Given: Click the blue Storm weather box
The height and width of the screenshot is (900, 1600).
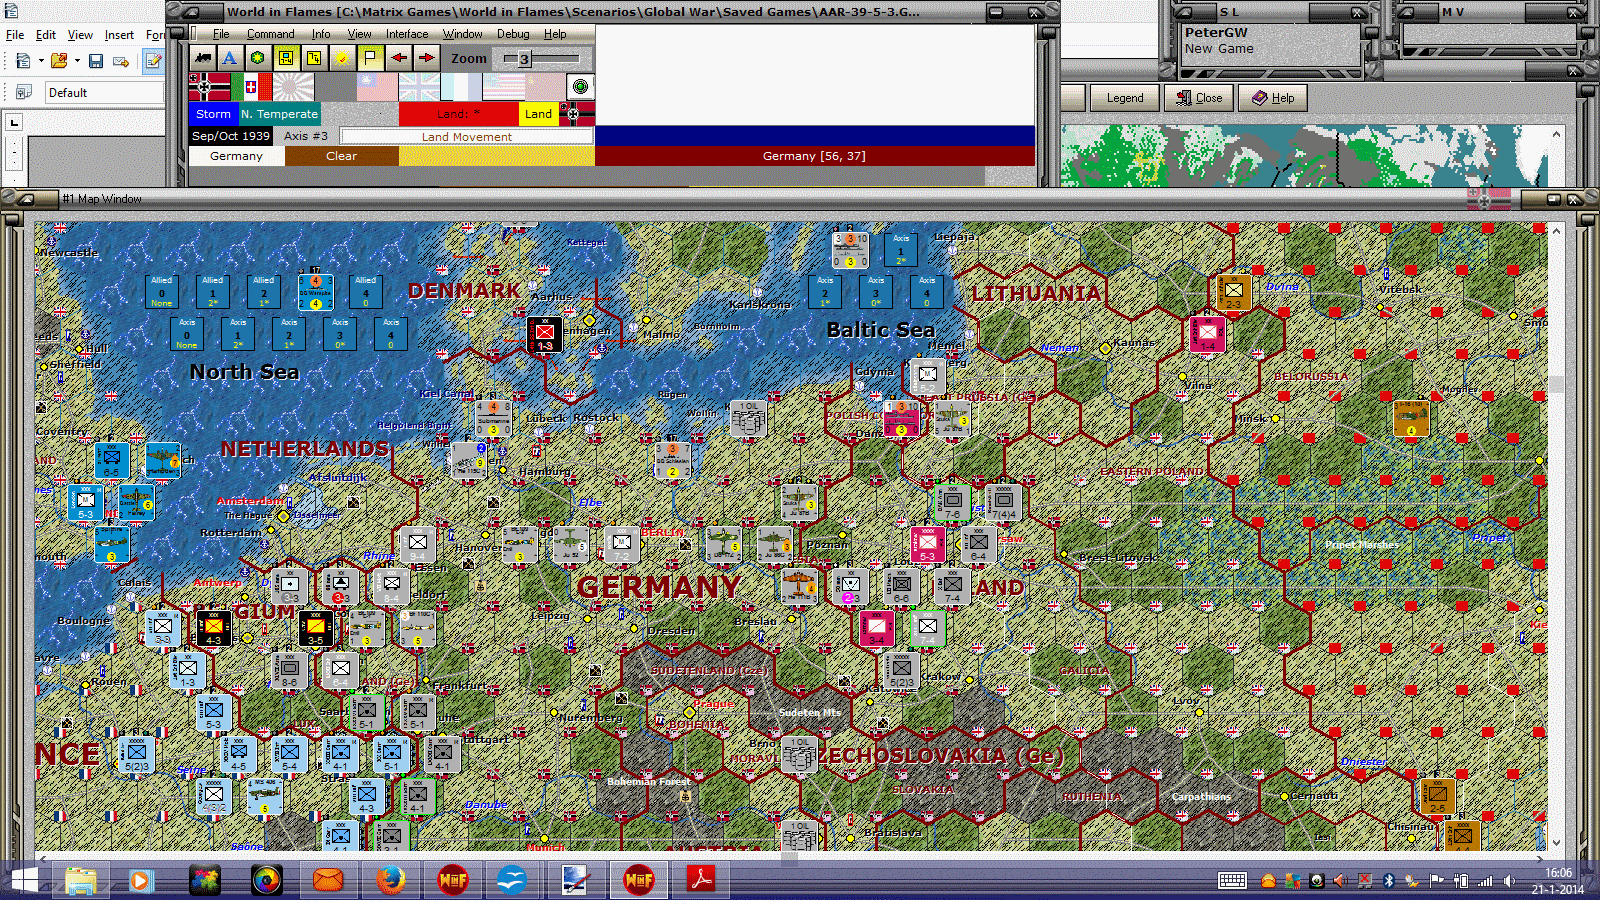Looking at the screenshot, I should click(213, 114).
